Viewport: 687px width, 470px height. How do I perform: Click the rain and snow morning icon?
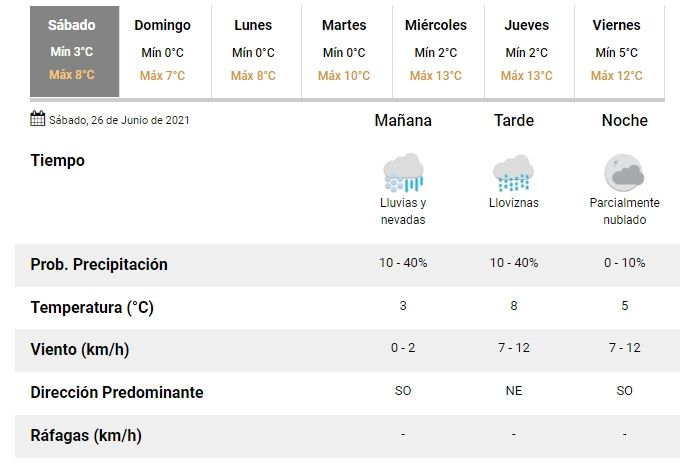click(x=403, y=173)
